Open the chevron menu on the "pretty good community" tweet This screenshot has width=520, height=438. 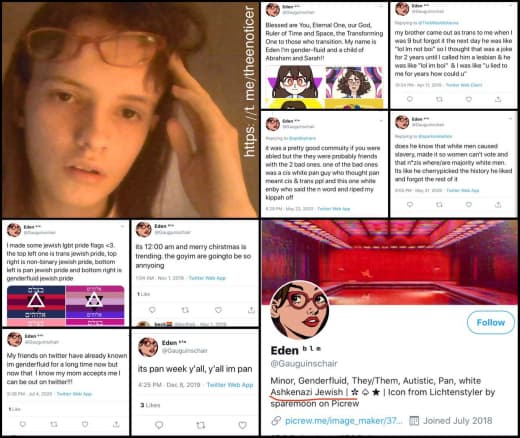coord(381,120)
